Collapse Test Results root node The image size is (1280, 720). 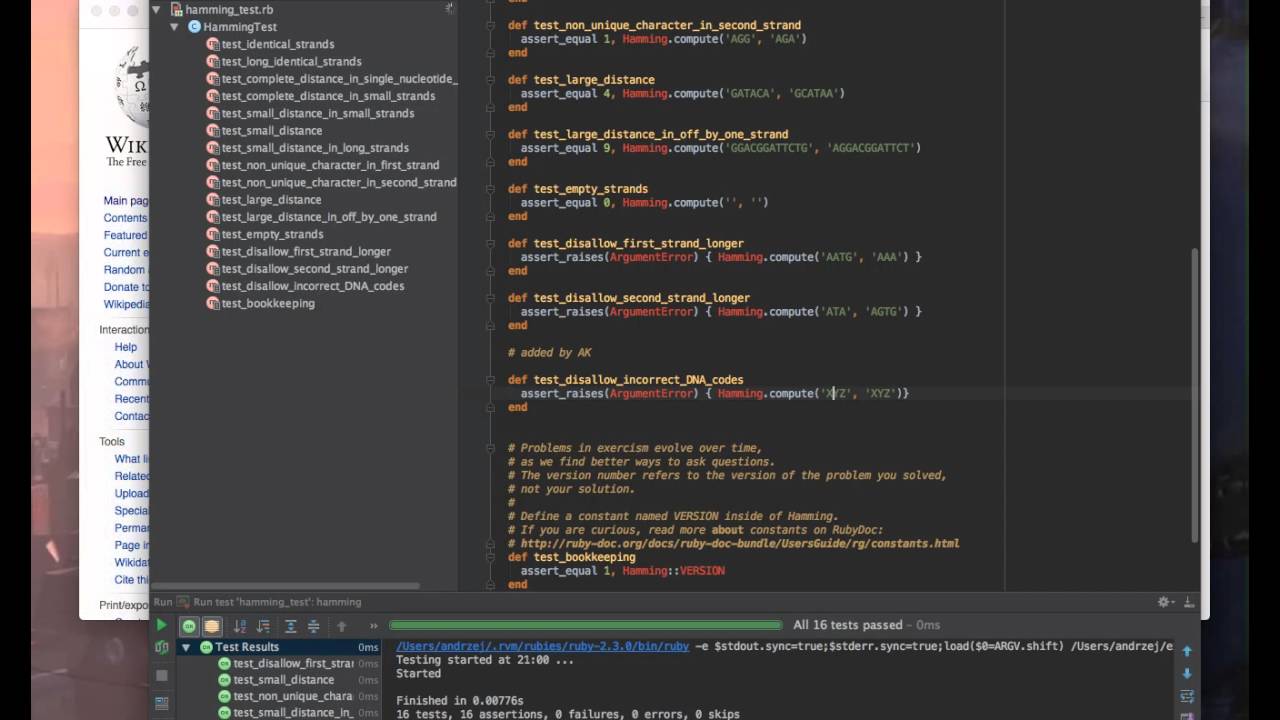click(x=186, y=647)
